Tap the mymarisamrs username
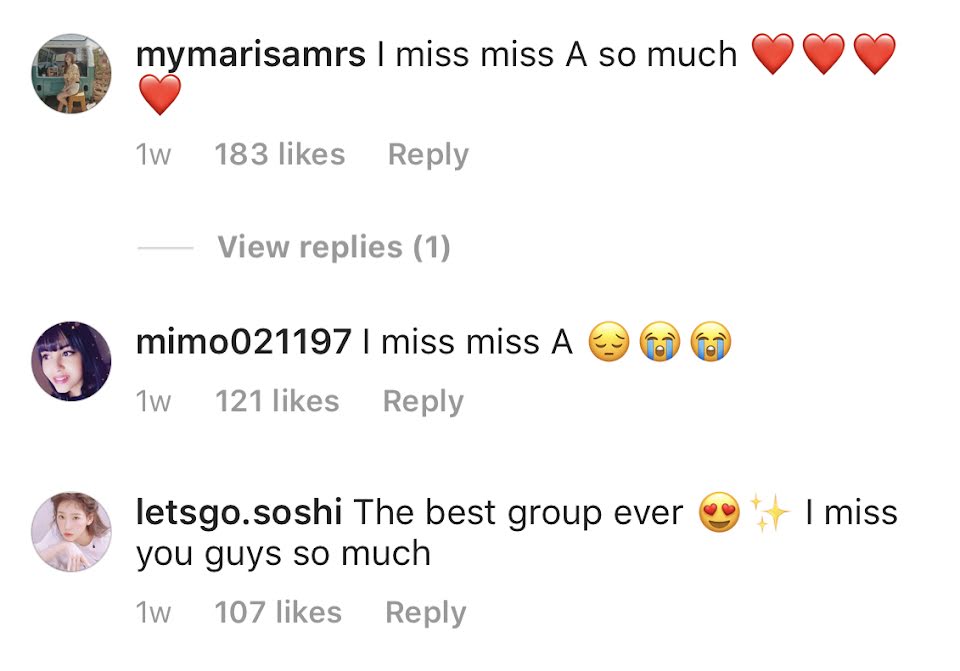Screen dimensions: 960x671 (250, 56)
